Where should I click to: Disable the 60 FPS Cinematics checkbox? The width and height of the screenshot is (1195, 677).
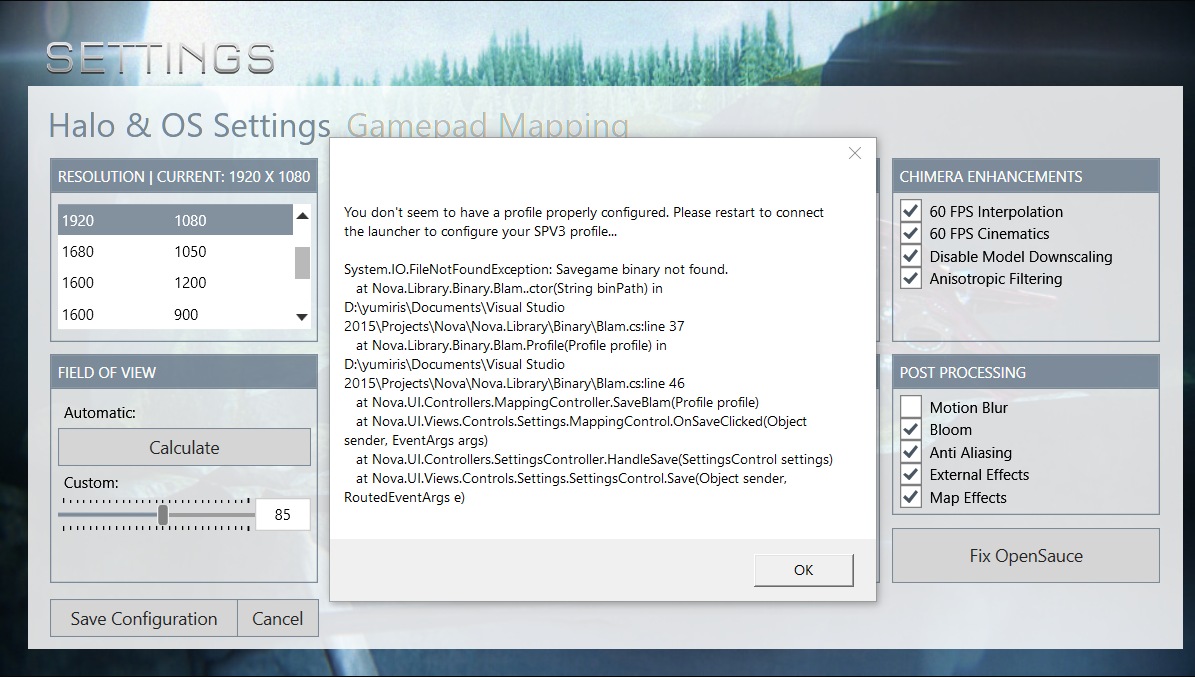(911, 233)
